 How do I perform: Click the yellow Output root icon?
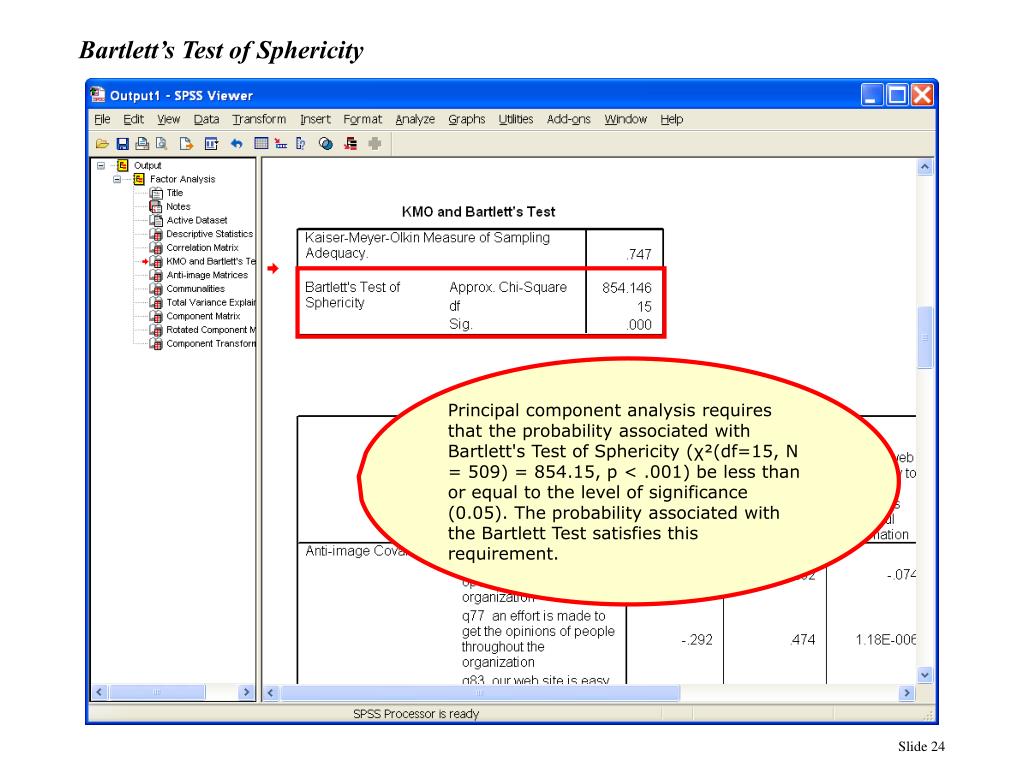tap(123, 165)
